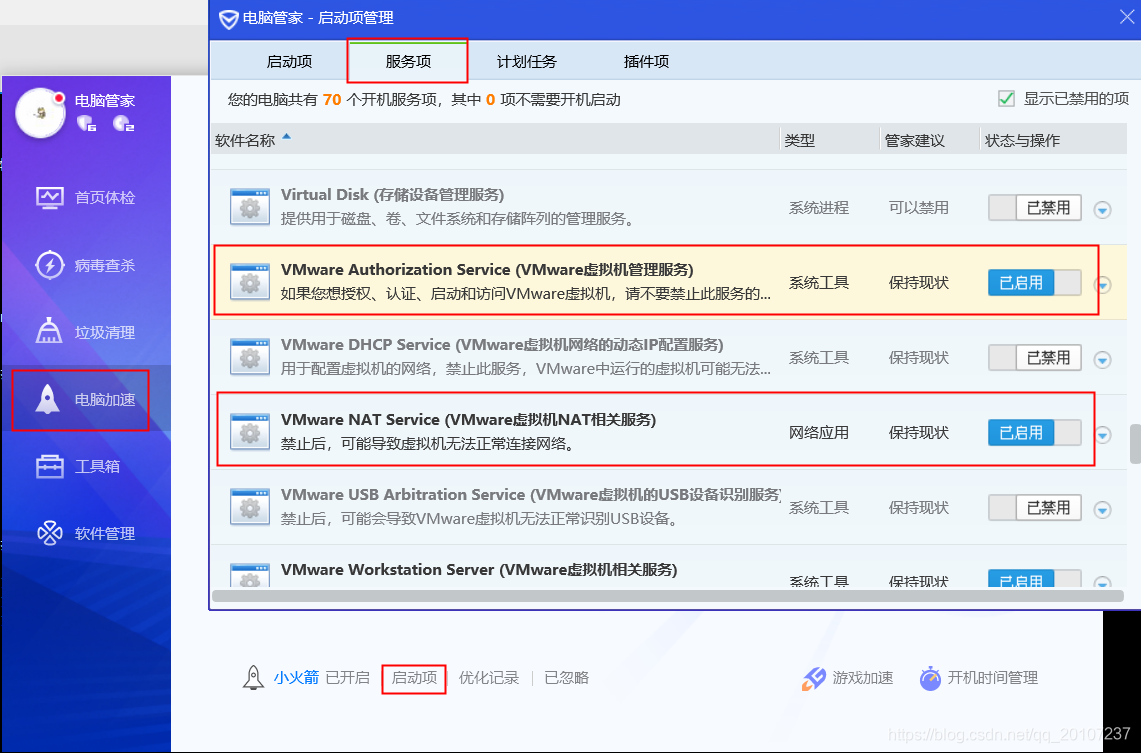Click the vertical scrollbar thumb of service list
1141x753 pixels.
point(1135,444)
